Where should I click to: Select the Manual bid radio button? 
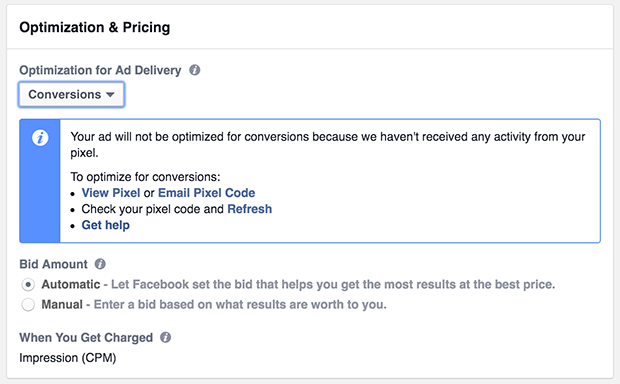(28, 305)
